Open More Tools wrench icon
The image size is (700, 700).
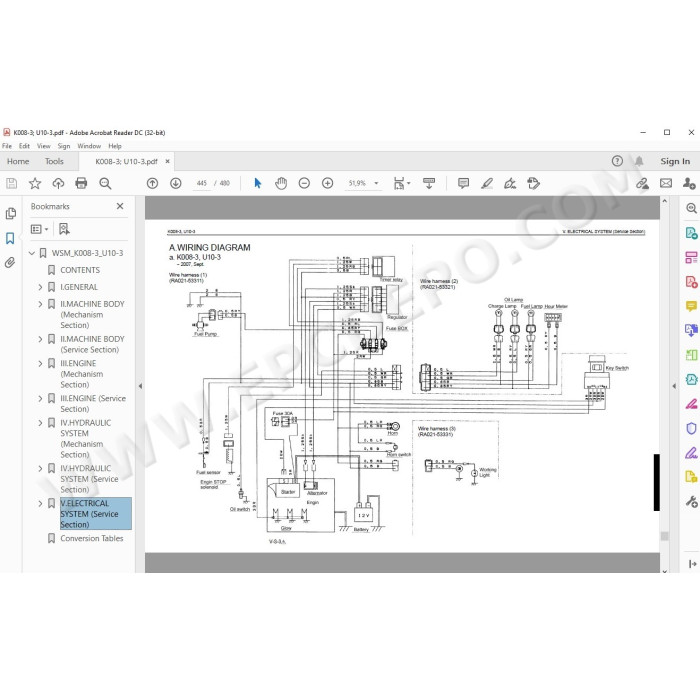691,502
